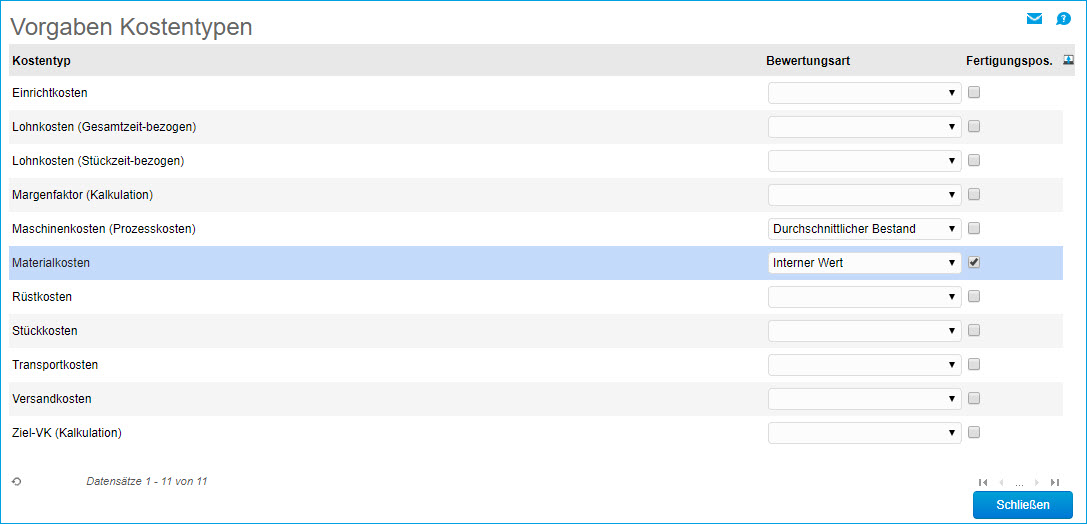Click the refresh icon beside Datensätze
1087x524 pixels.
(17, 482)
